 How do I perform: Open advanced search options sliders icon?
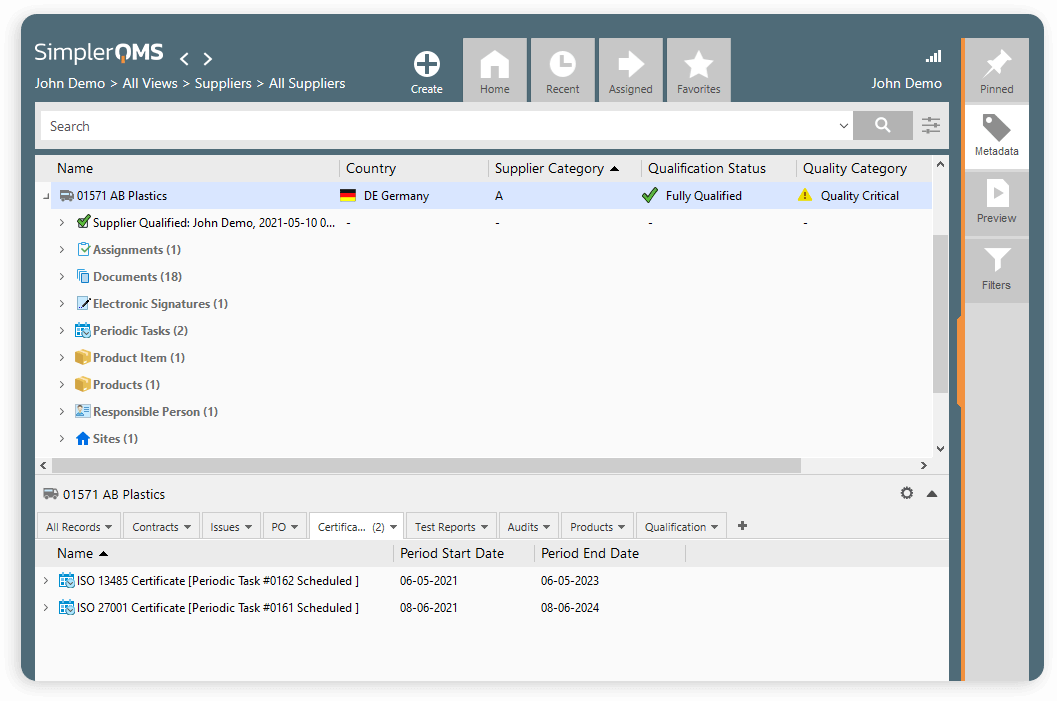(931, 125)
